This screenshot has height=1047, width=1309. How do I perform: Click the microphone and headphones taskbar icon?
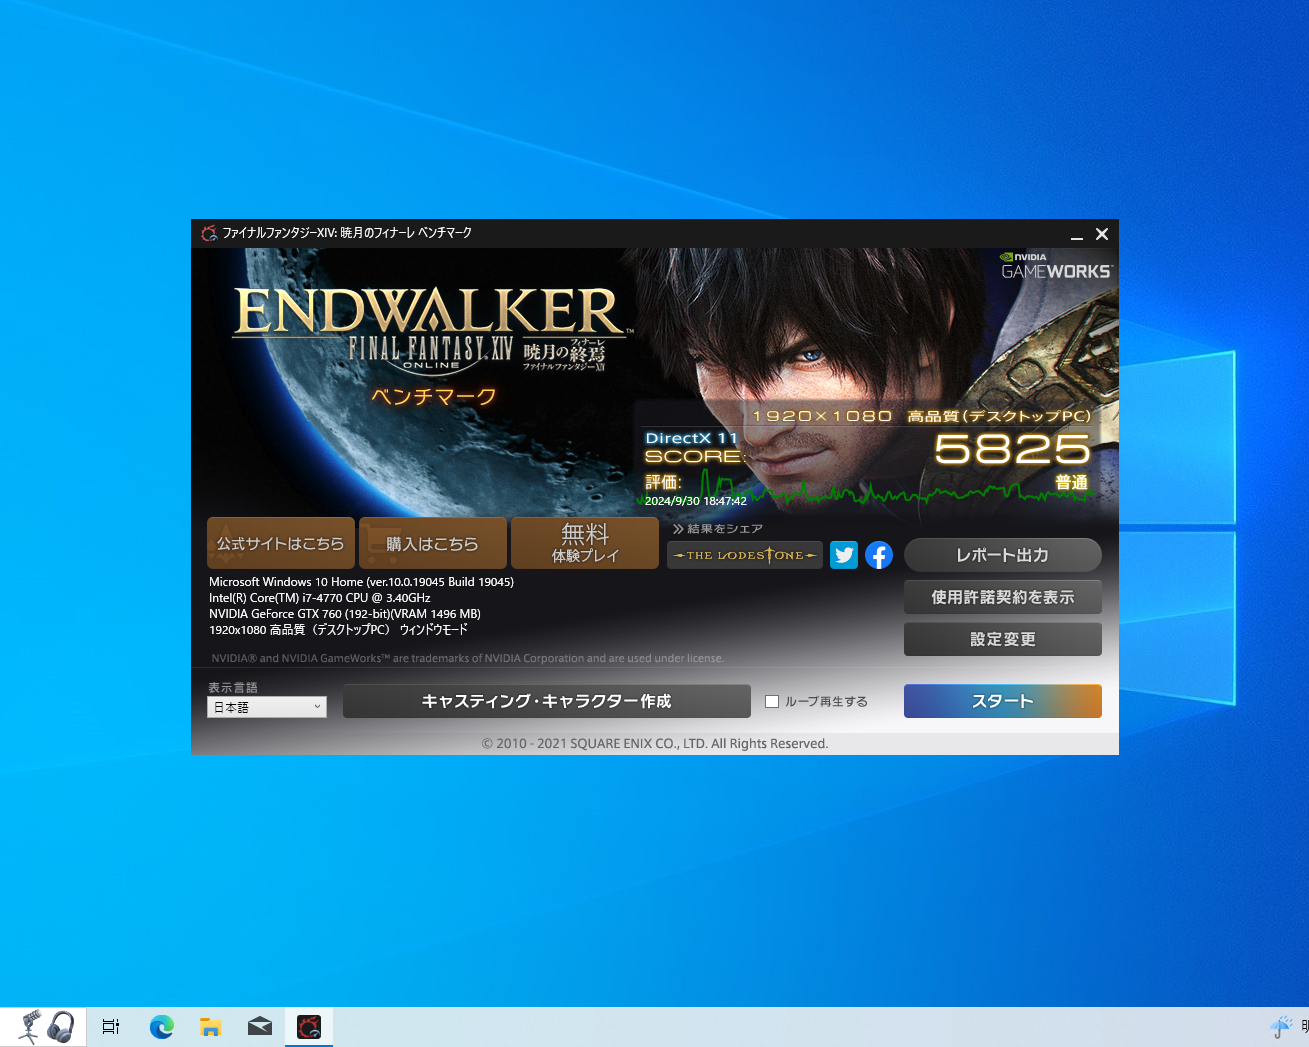(x=45, y=1027)
